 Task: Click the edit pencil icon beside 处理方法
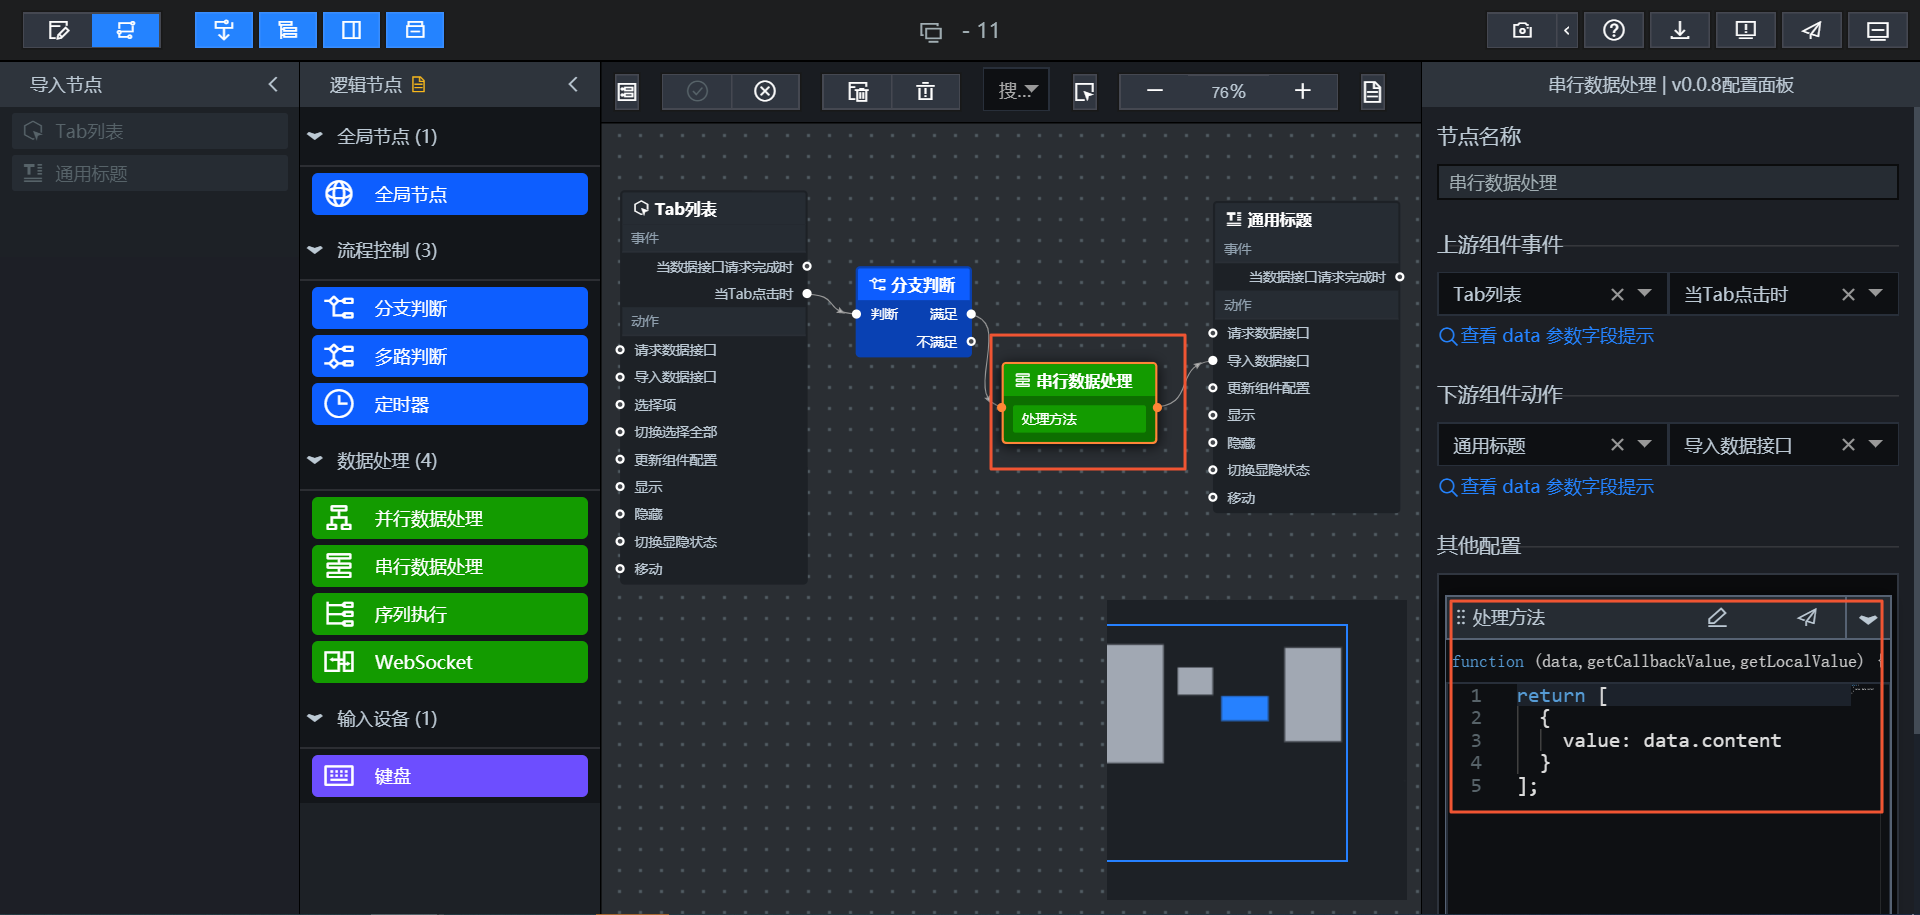(x=1717, y=618)
